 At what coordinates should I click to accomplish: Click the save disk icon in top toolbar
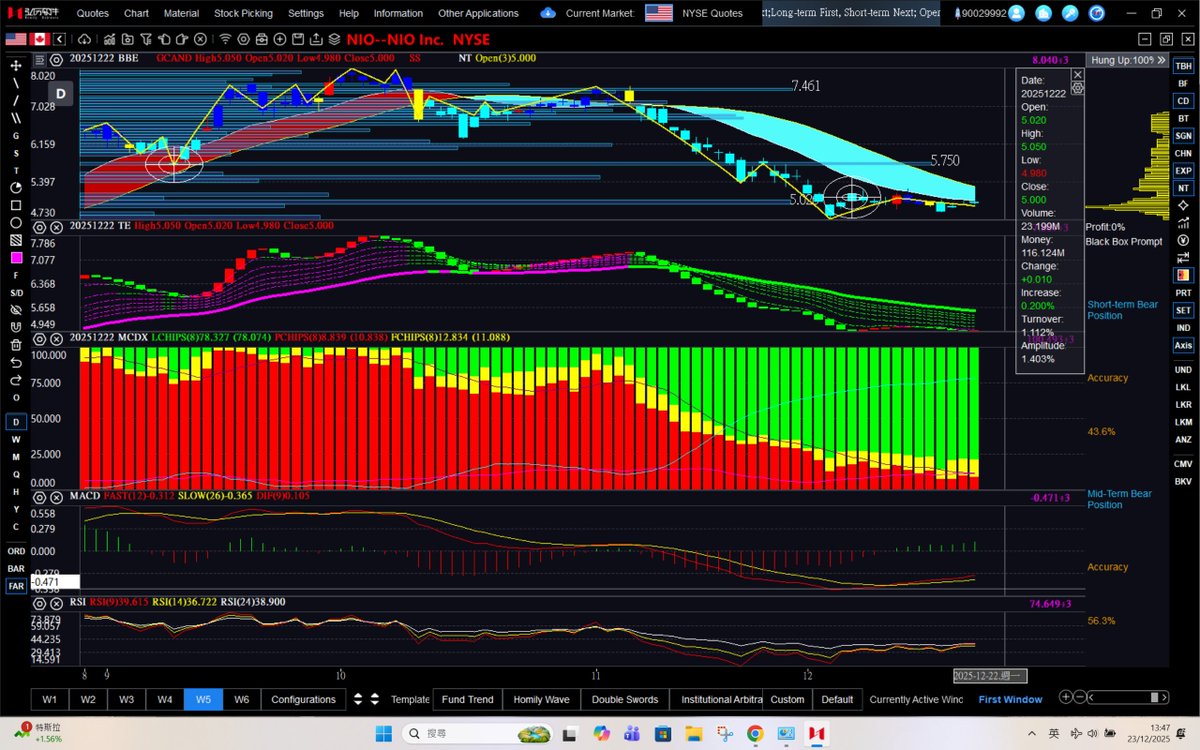[x=297, y=38]
